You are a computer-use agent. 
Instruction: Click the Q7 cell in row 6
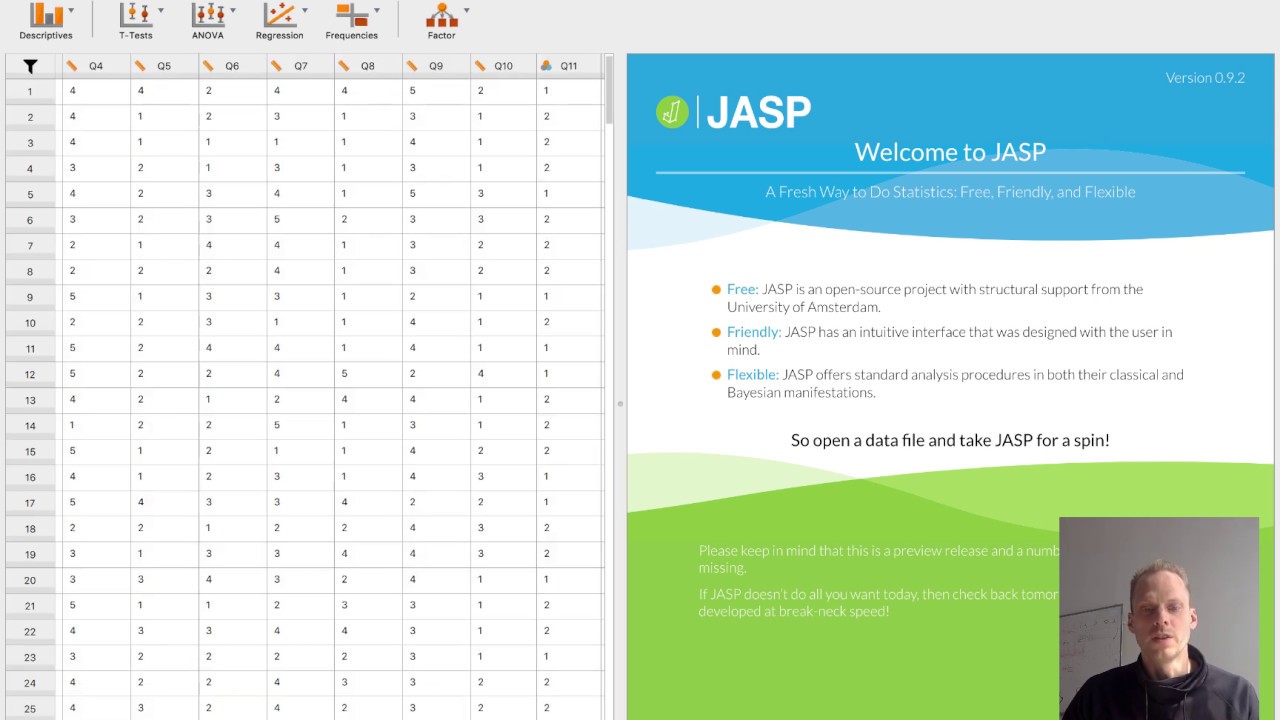pos(301,219)
